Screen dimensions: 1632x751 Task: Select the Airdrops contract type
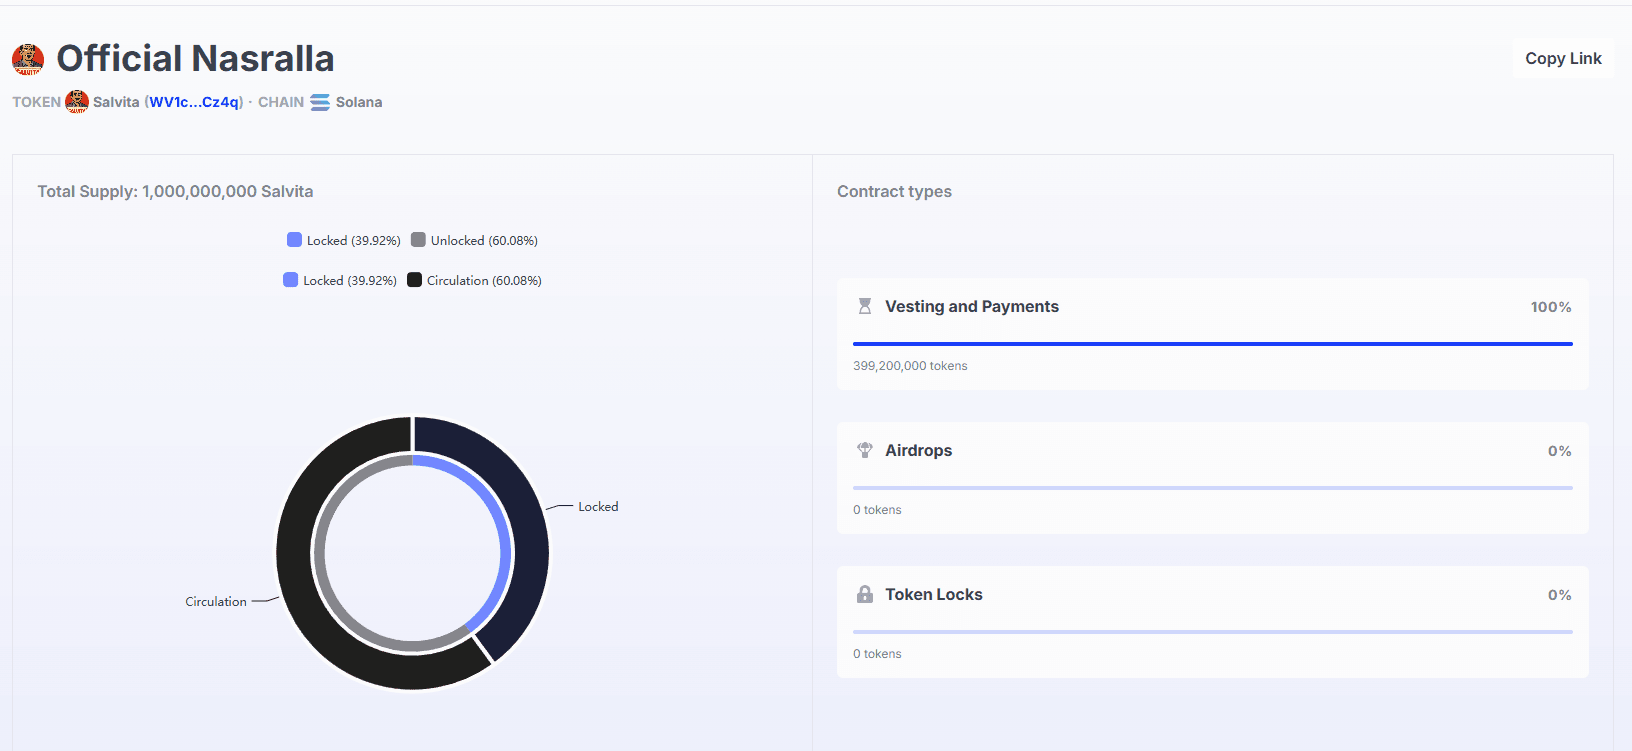click(918, 451)
